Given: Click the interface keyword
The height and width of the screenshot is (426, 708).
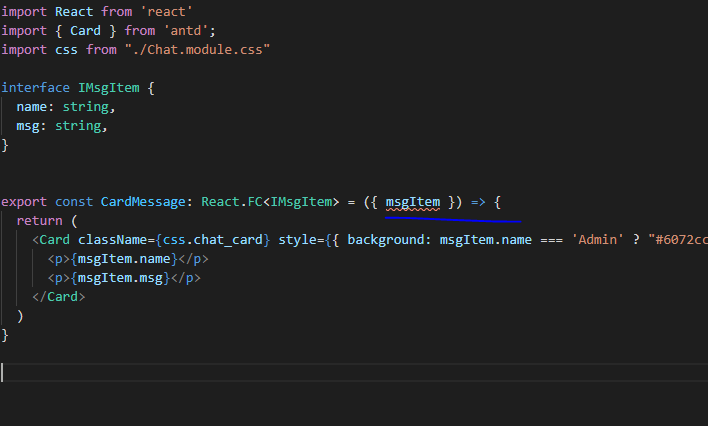Looking at the screenshot, I should point(36,88).
